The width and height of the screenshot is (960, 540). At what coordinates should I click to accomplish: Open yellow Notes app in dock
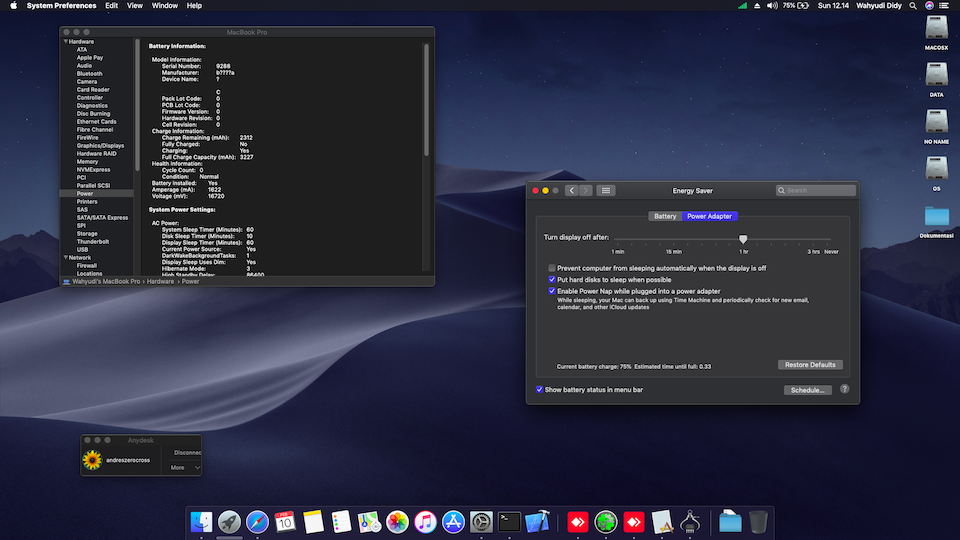tap(313, 522)
